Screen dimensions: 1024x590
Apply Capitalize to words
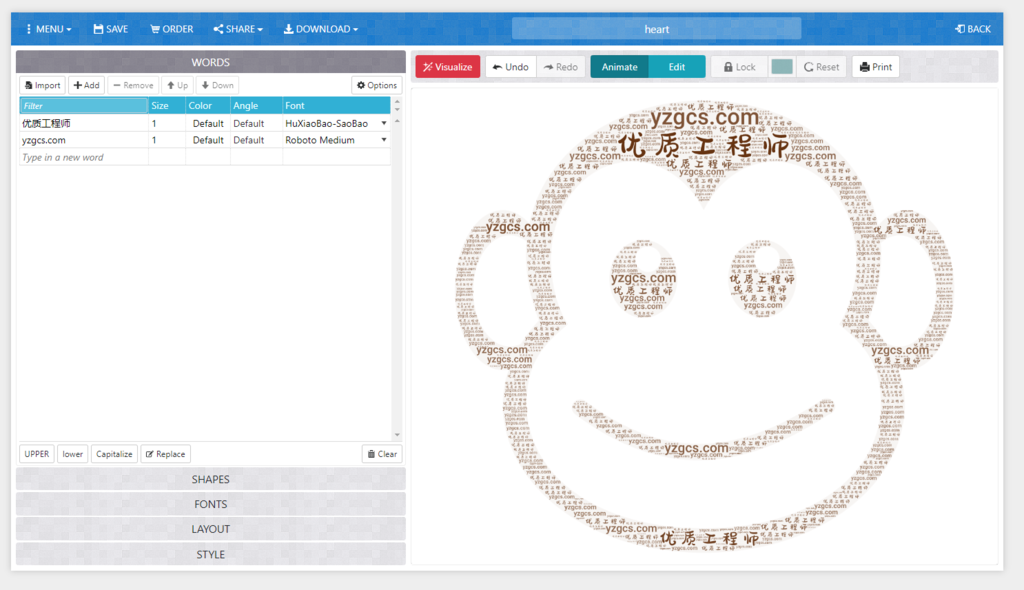pyautogui.click(x=114, y=454)
